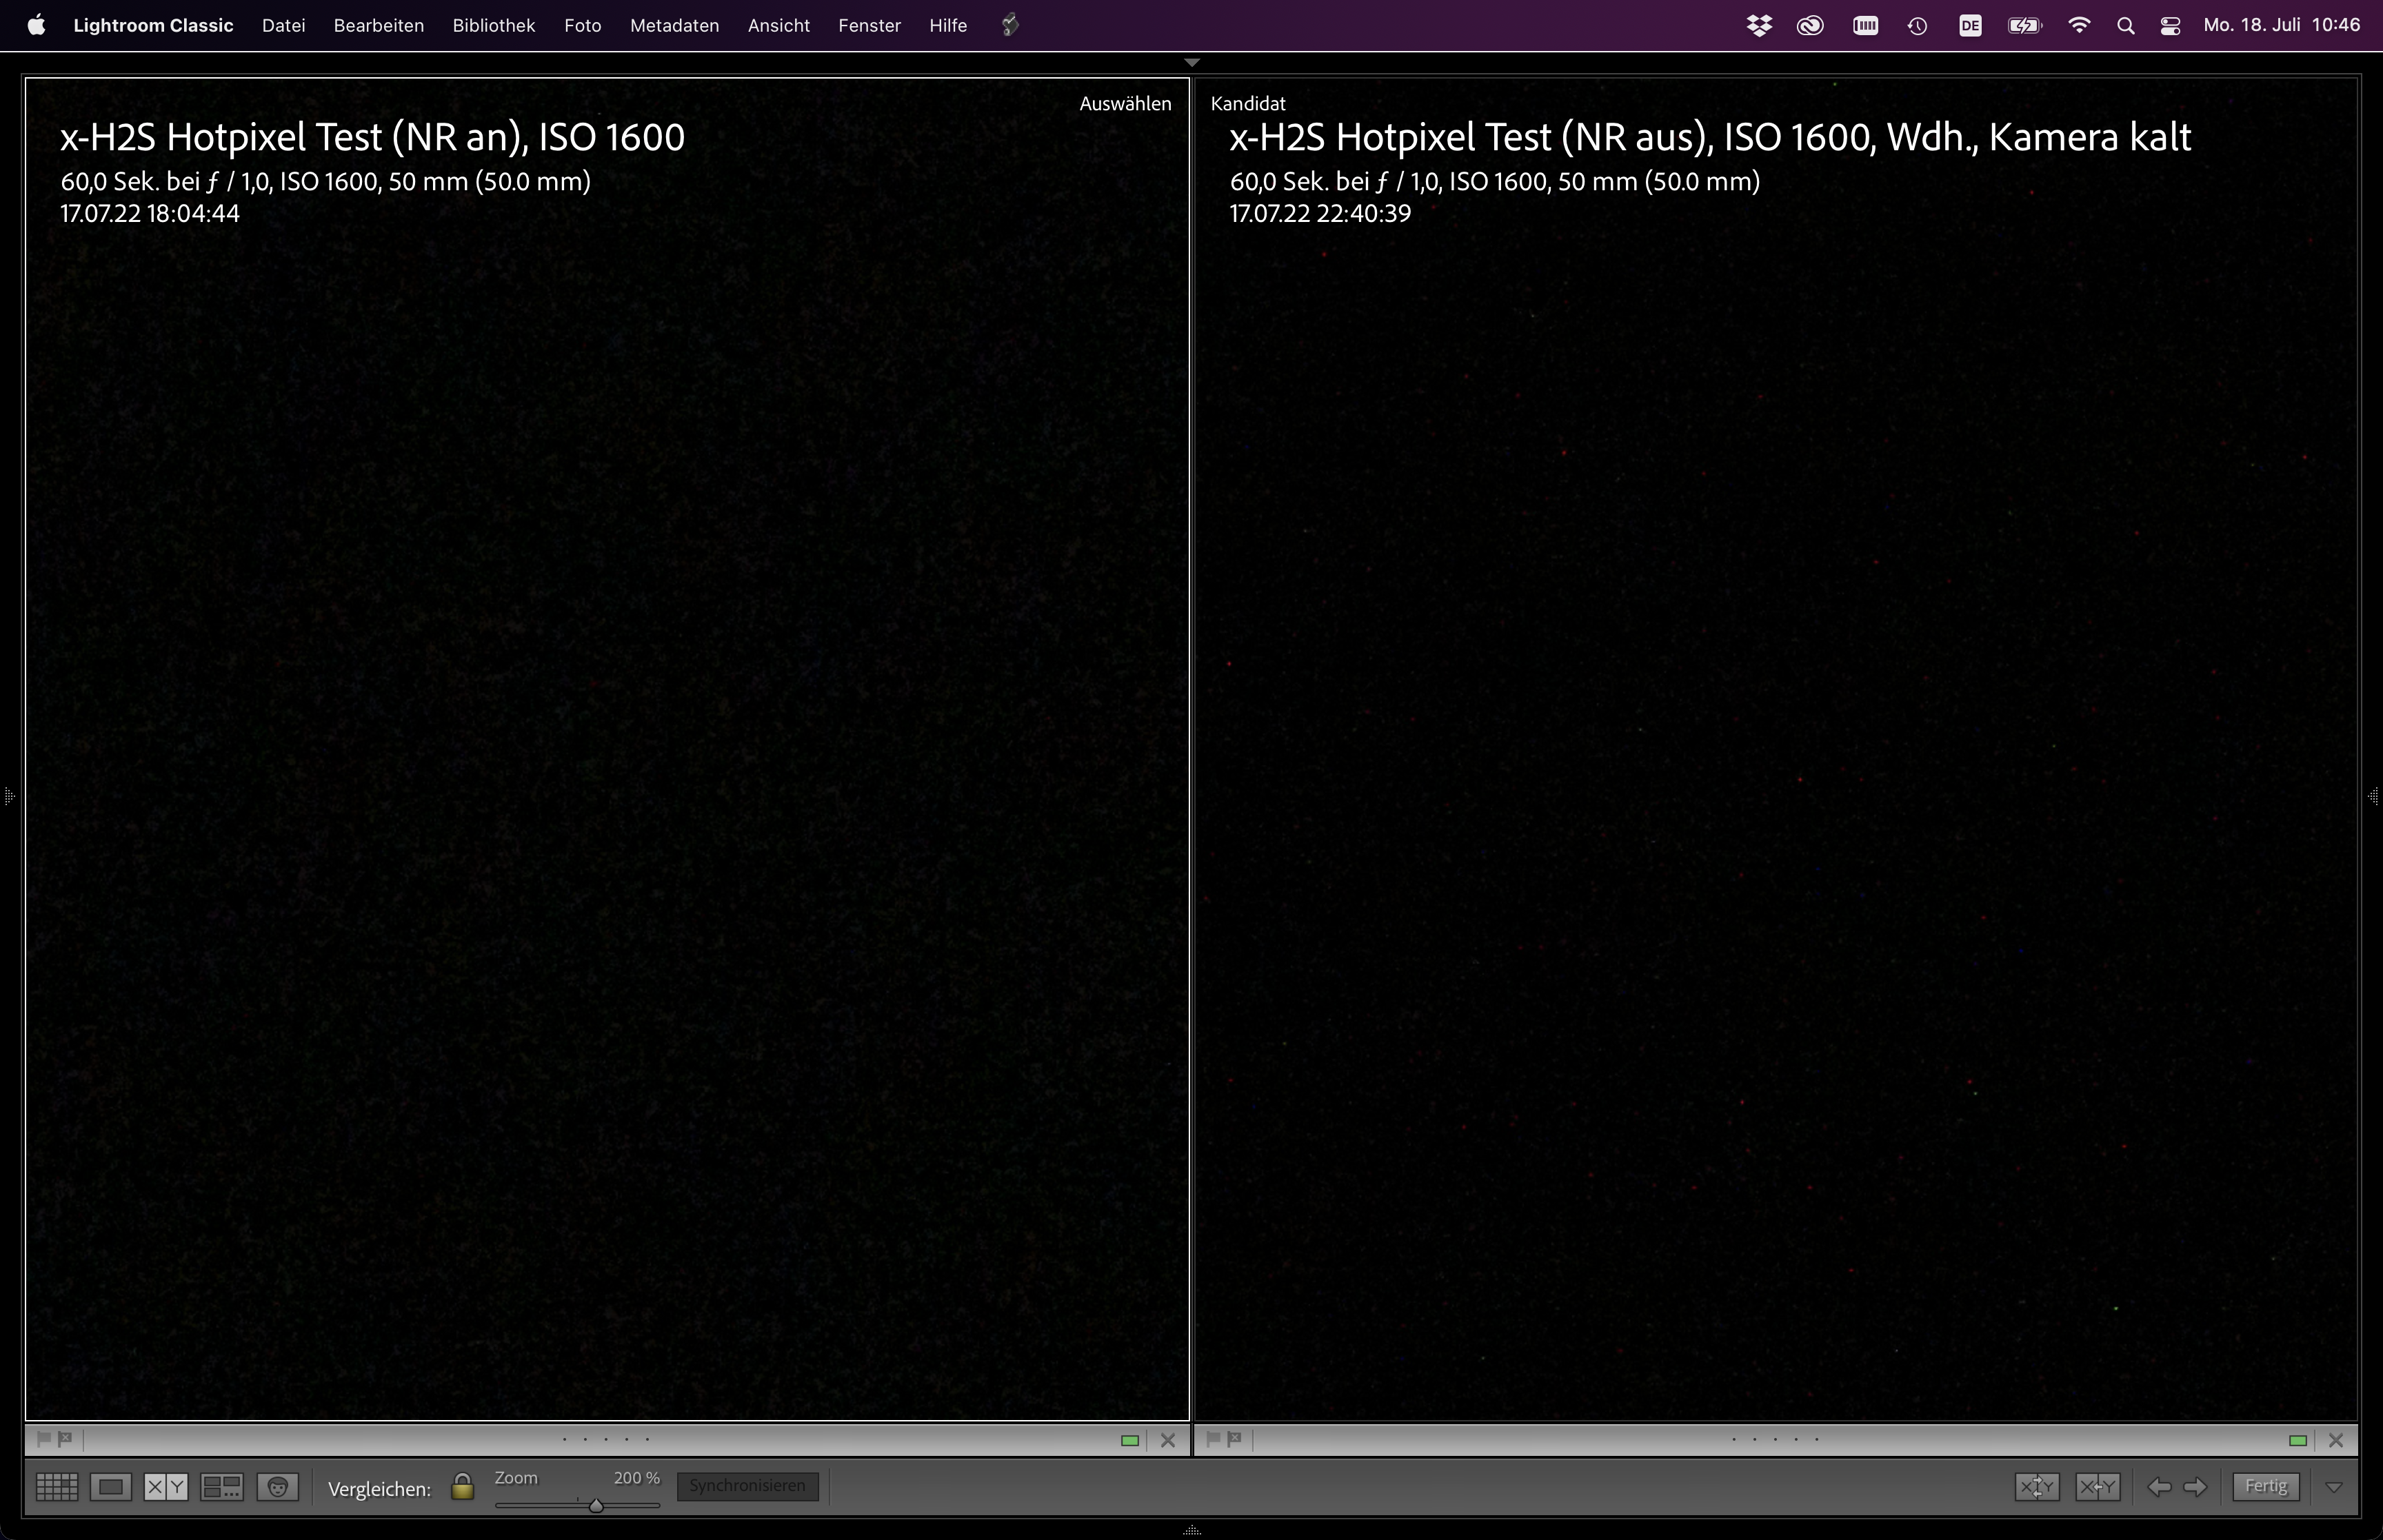
Task: Click the timestamp '17.07.22 22:40:39'
Action: coord(1320,213)
